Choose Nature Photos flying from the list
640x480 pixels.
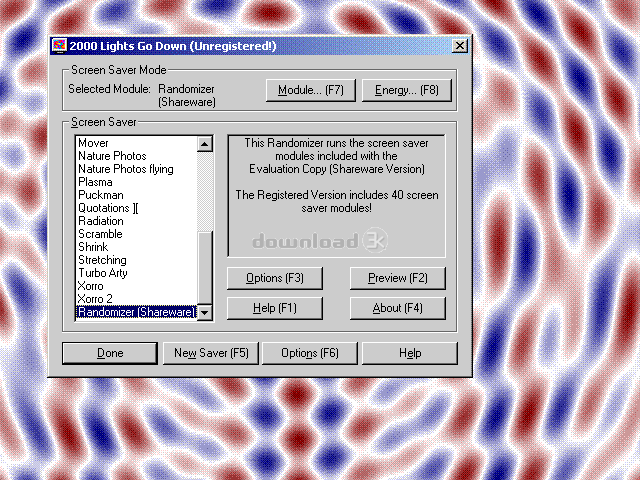click(x=136, y=169)
